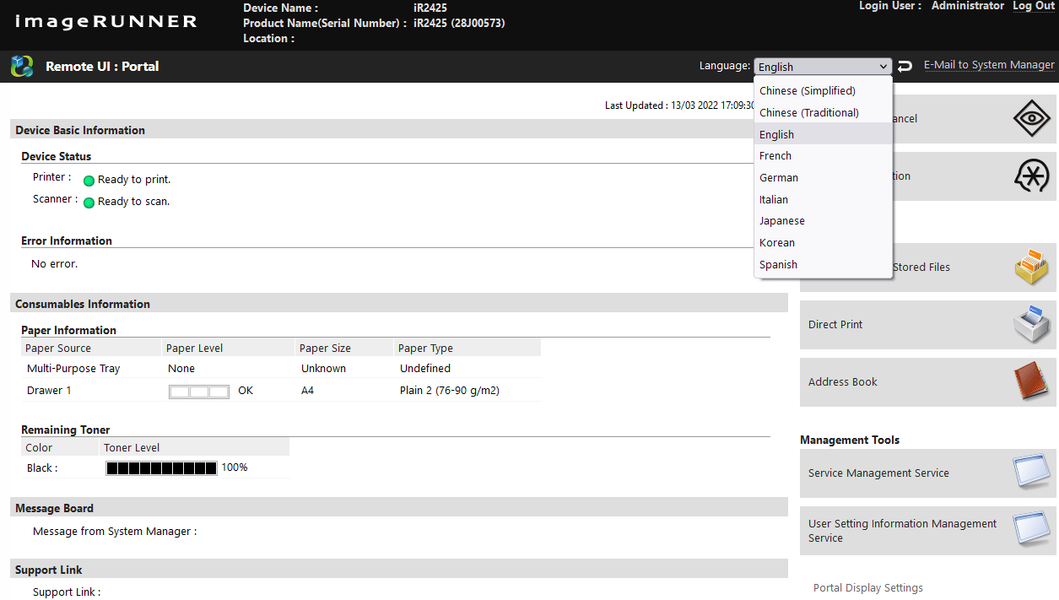This screenshot has width=1059, height=600.
Task: Click the No error message
Action: tap(54, 264)
